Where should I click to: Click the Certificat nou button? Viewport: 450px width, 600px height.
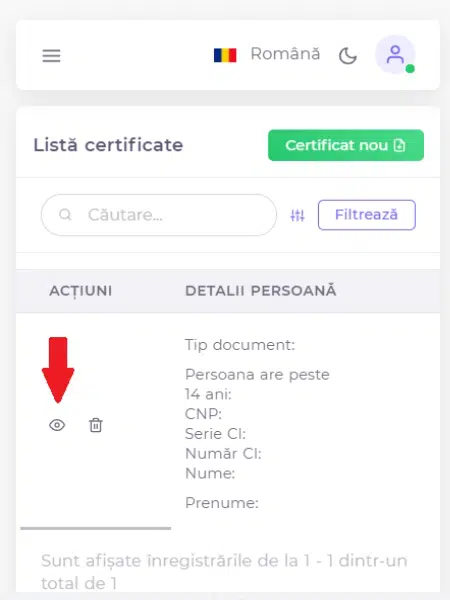[346, 145]
